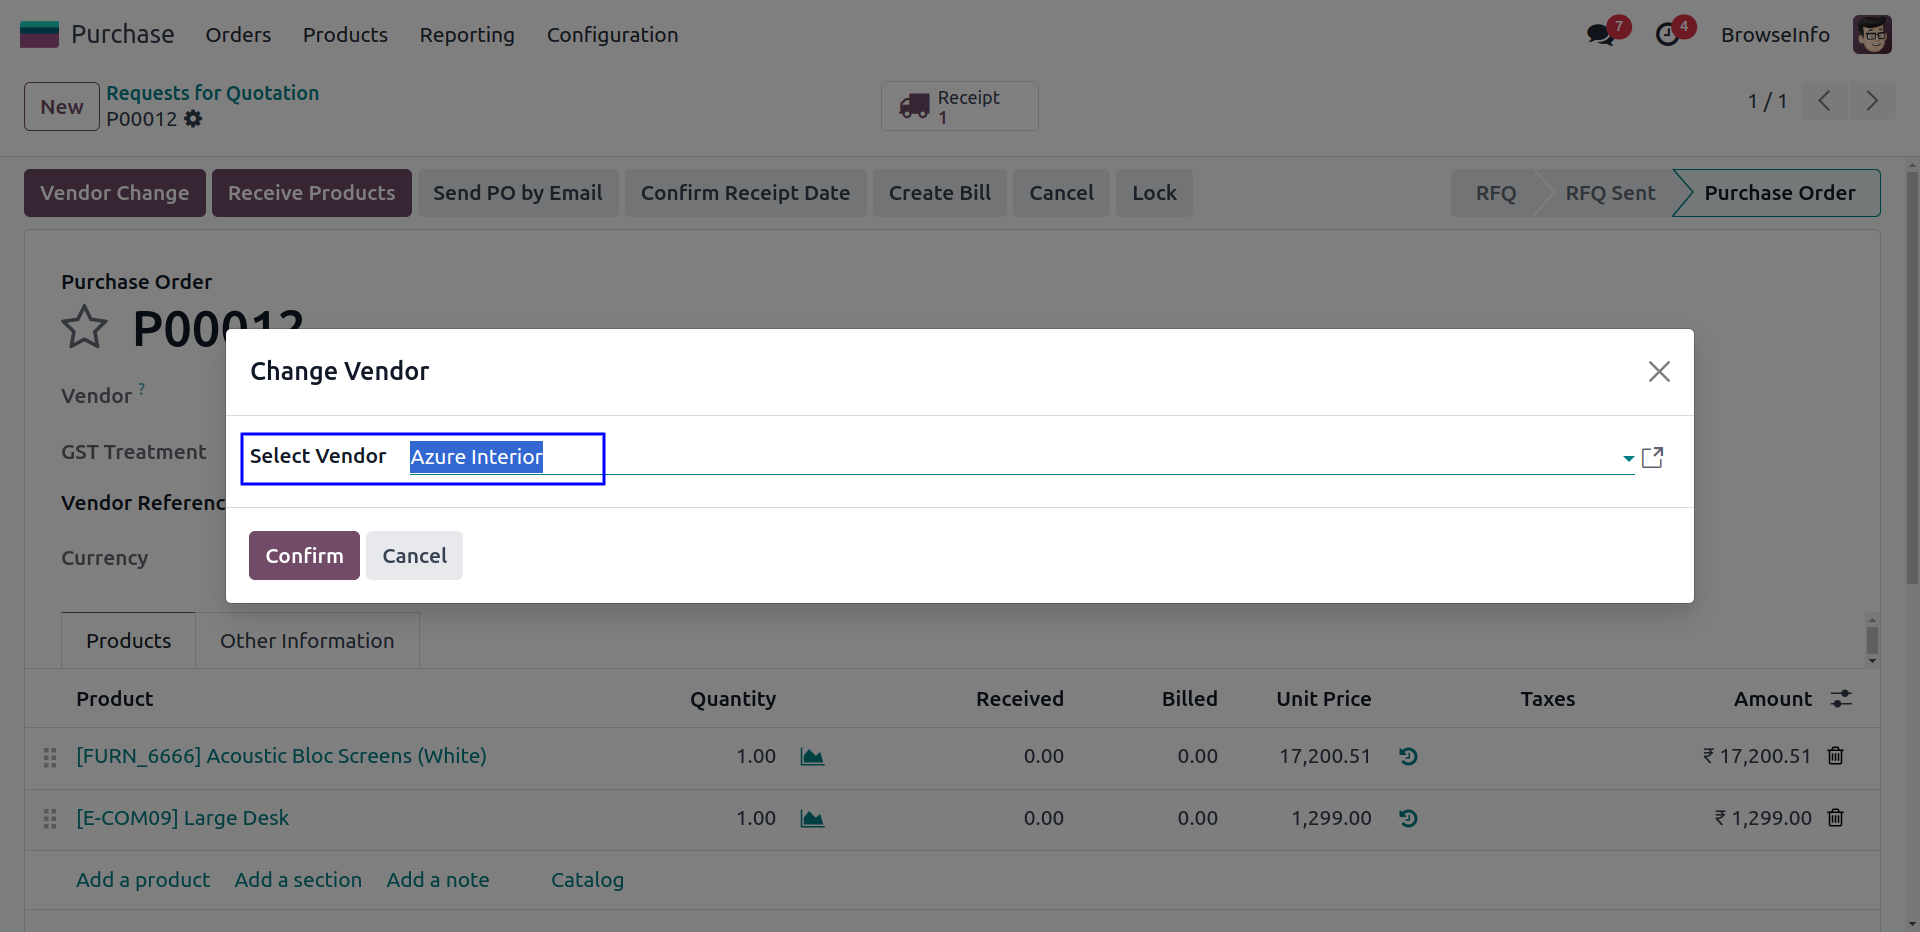Click the Requests for Quotation breadcrumb
This screenshot has width=1920, height=932.
pyautogui.click(x=213, y=93)
